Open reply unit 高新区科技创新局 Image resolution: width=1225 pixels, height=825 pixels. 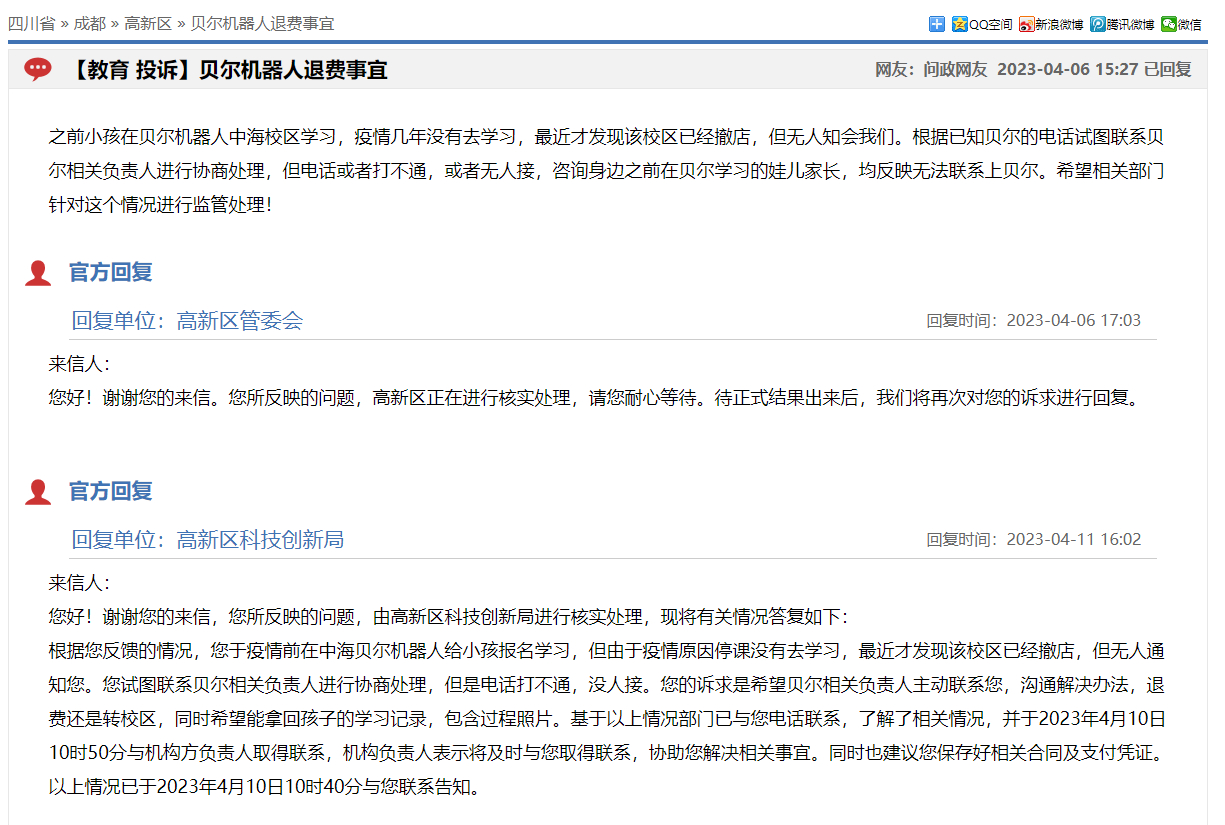[x=259, y=540]
